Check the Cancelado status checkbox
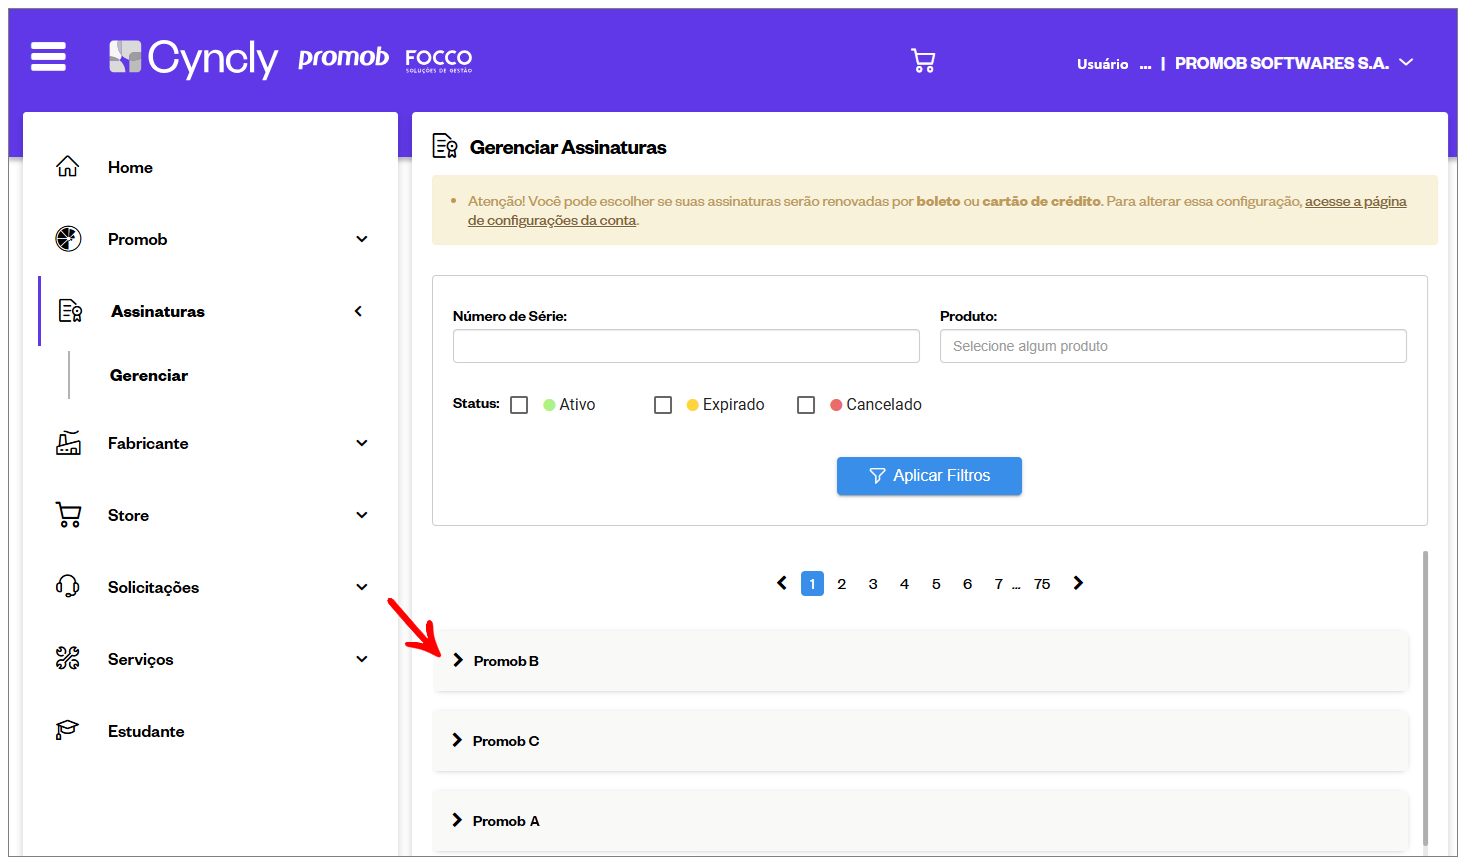This screenshot has width=1467, height=864. click(x=806, y=405)
